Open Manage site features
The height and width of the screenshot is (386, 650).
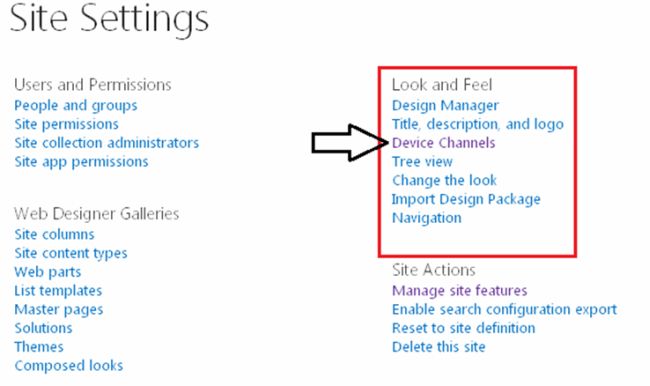coord(459,291)
